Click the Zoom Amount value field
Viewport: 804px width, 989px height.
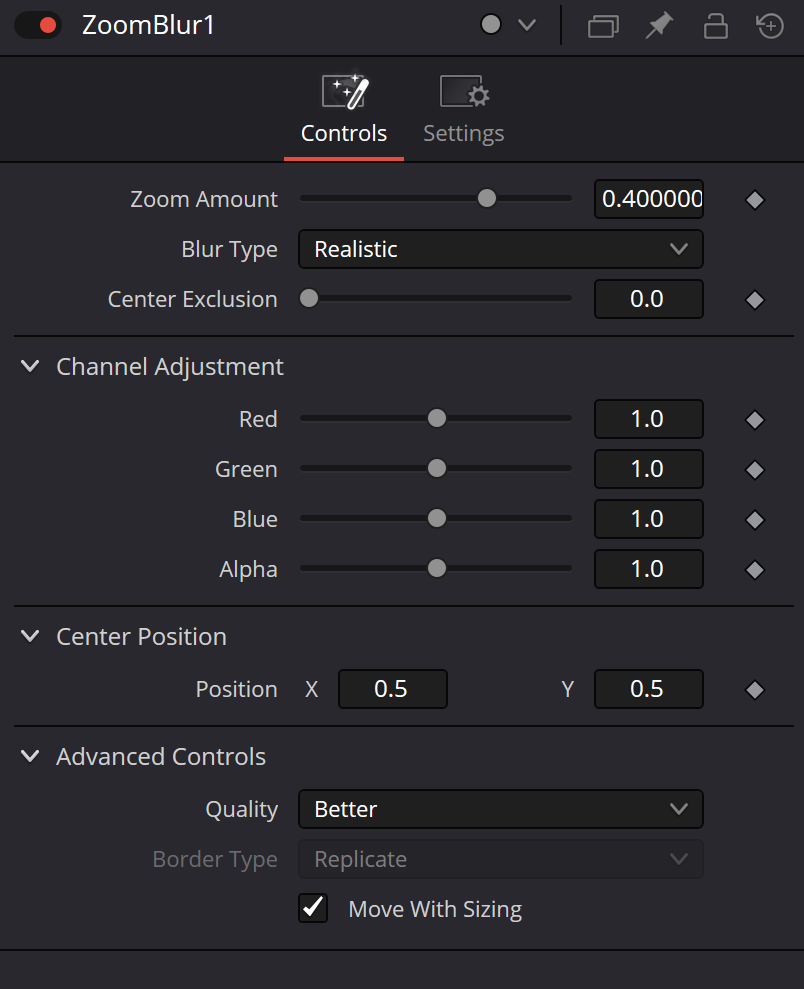point(649,199)
